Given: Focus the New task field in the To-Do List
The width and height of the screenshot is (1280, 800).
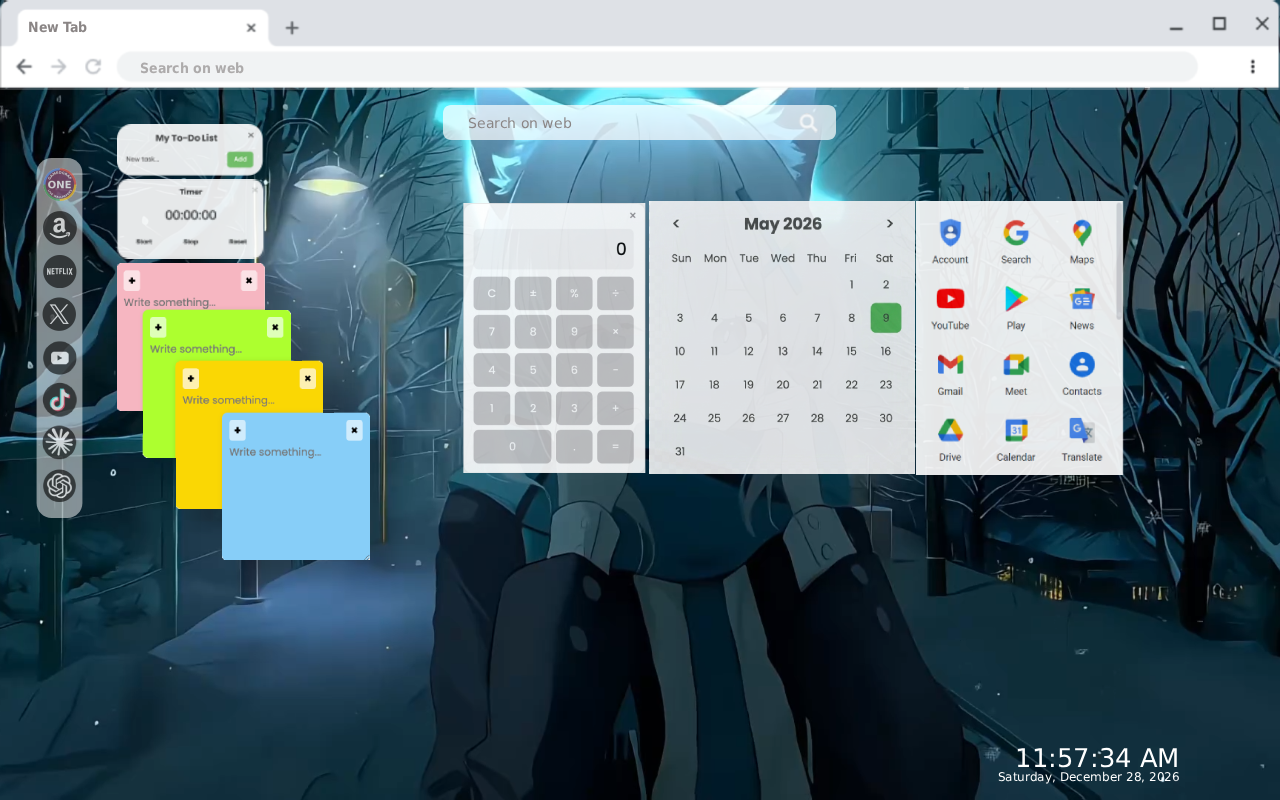Looking at the screenshot, I should [x=174, y=159].
